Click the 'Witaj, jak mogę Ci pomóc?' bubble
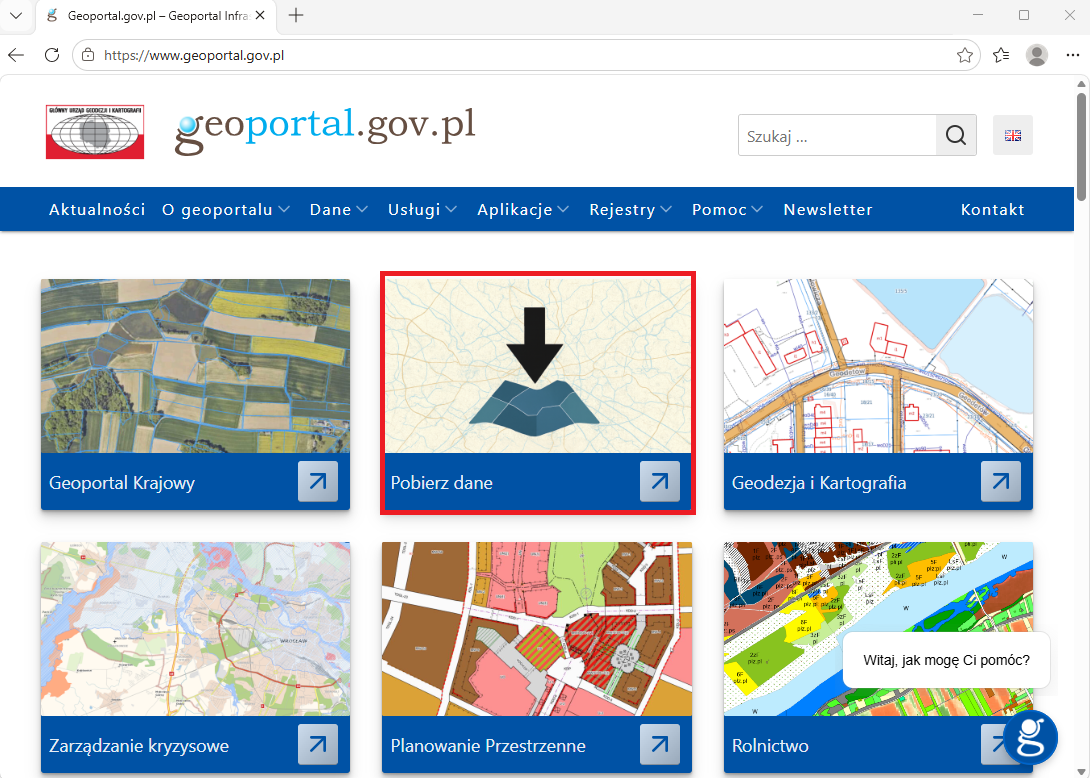1090x778 pixels. (946, 660)
